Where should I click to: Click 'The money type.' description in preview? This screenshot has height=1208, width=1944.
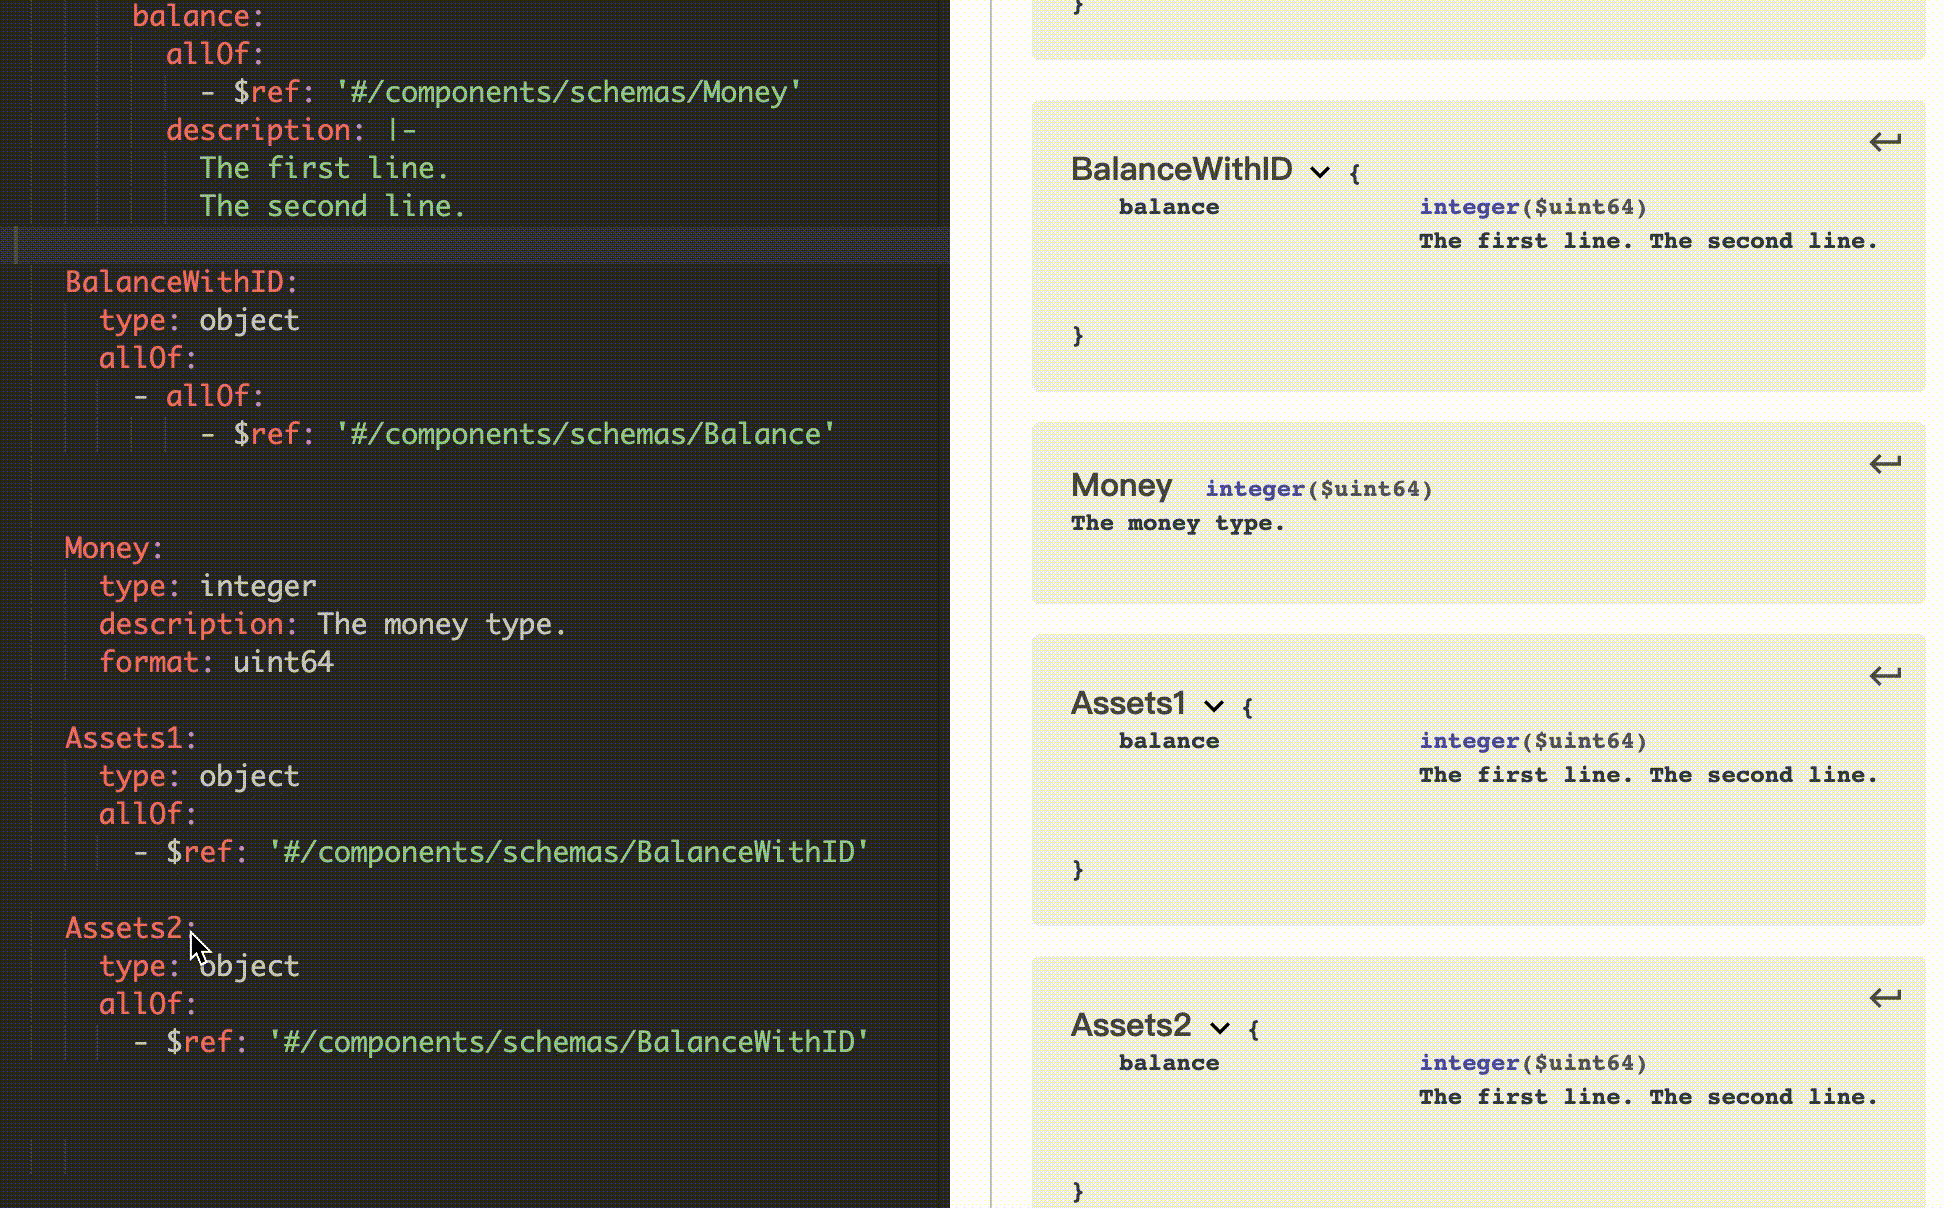[1177, 523]
